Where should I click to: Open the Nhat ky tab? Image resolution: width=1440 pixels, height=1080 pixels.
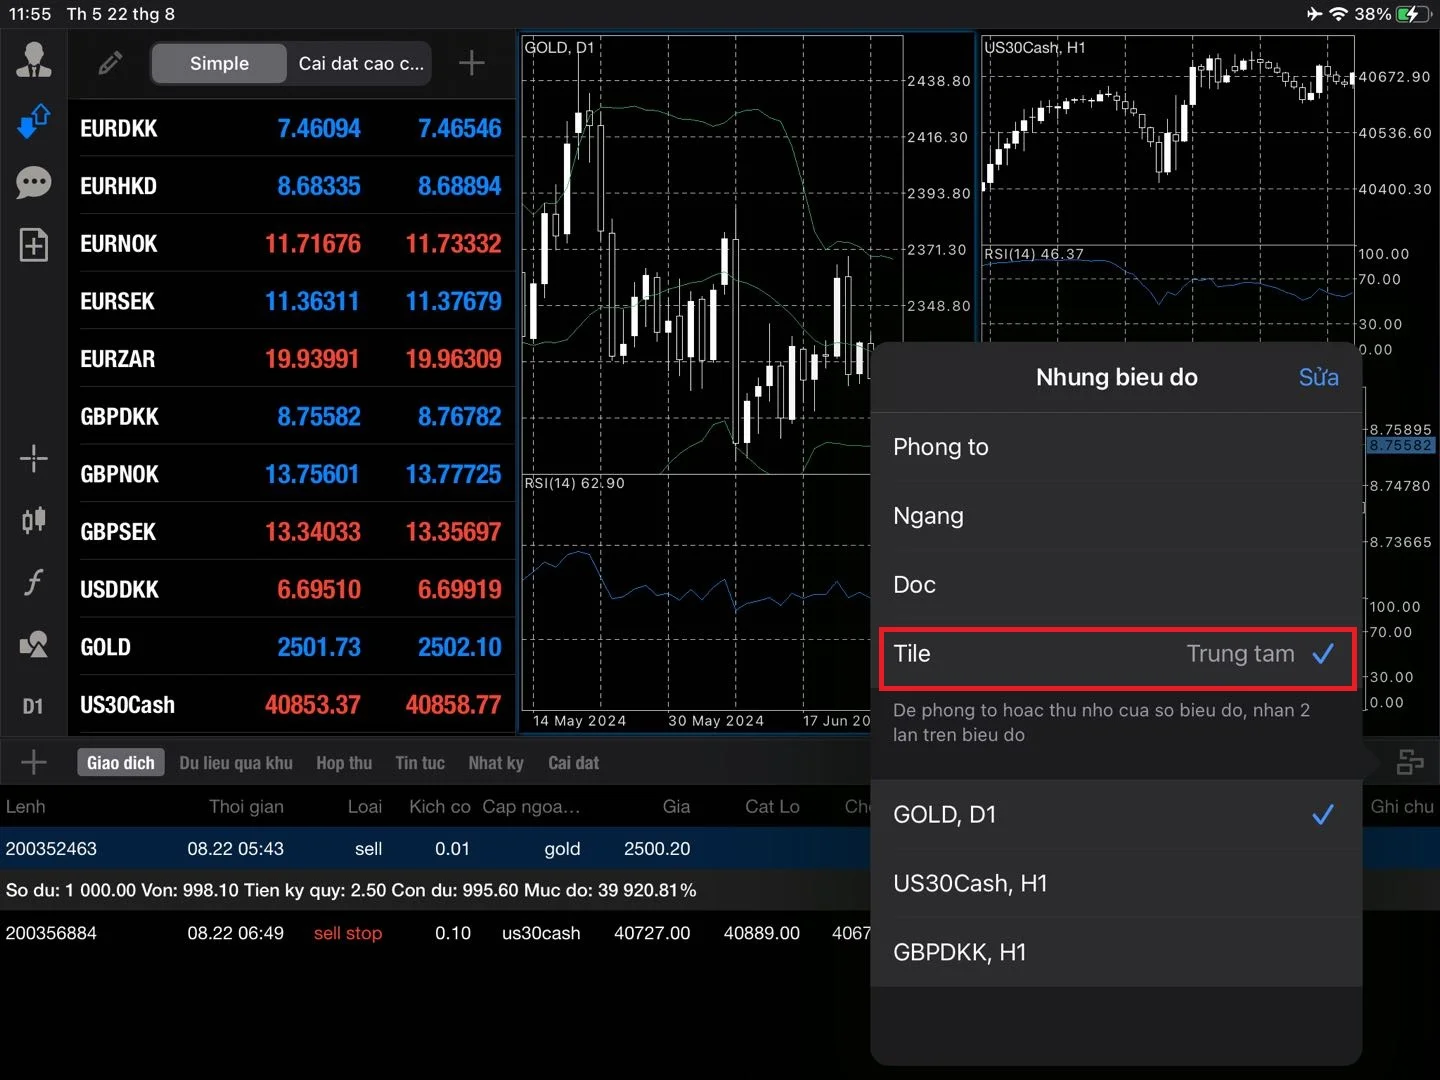[x=496, y=763]
